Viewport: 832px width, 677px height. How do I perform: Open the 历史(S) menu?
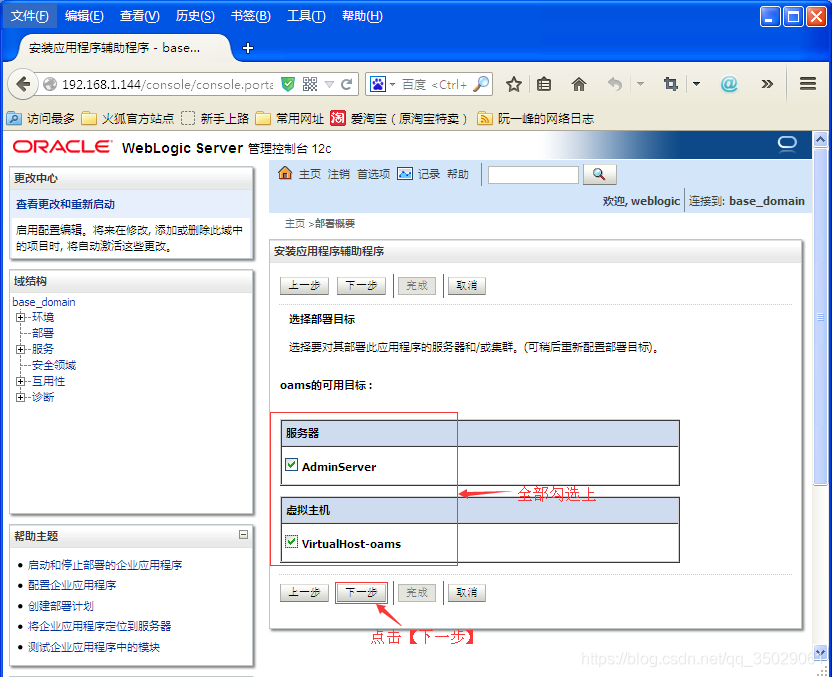195,16
